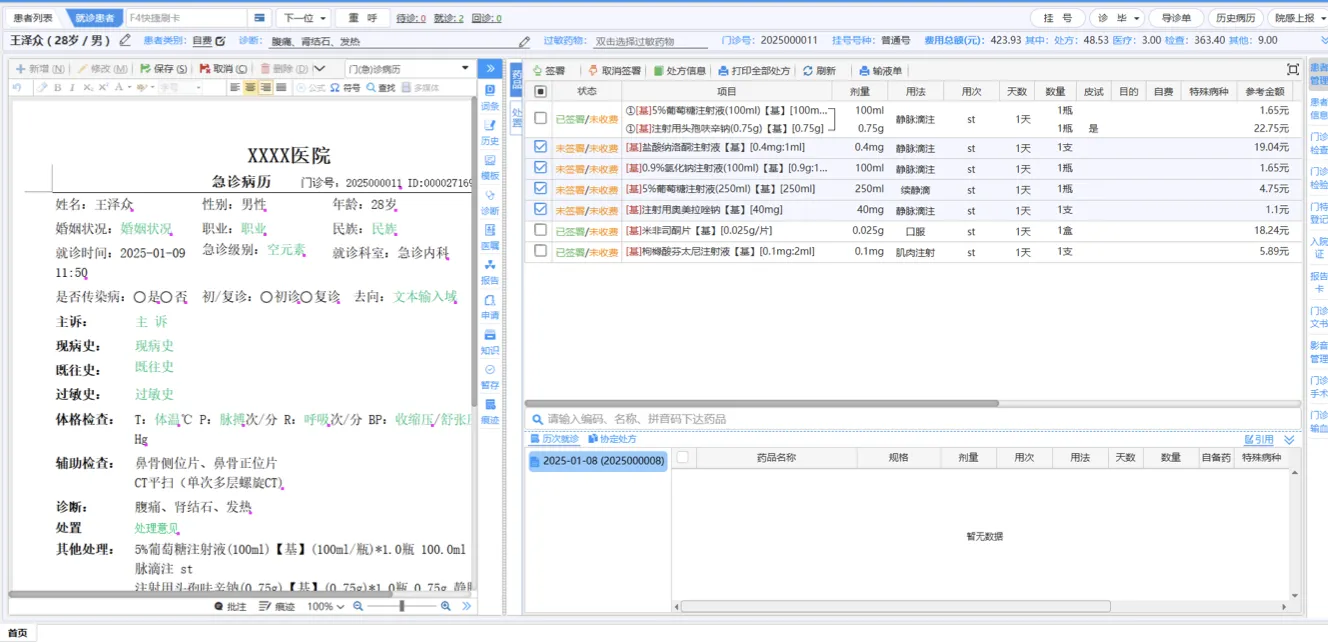Open the 知识 side panel icon
The width and height of the screenshot is (1328, 642).
(489, 341)
